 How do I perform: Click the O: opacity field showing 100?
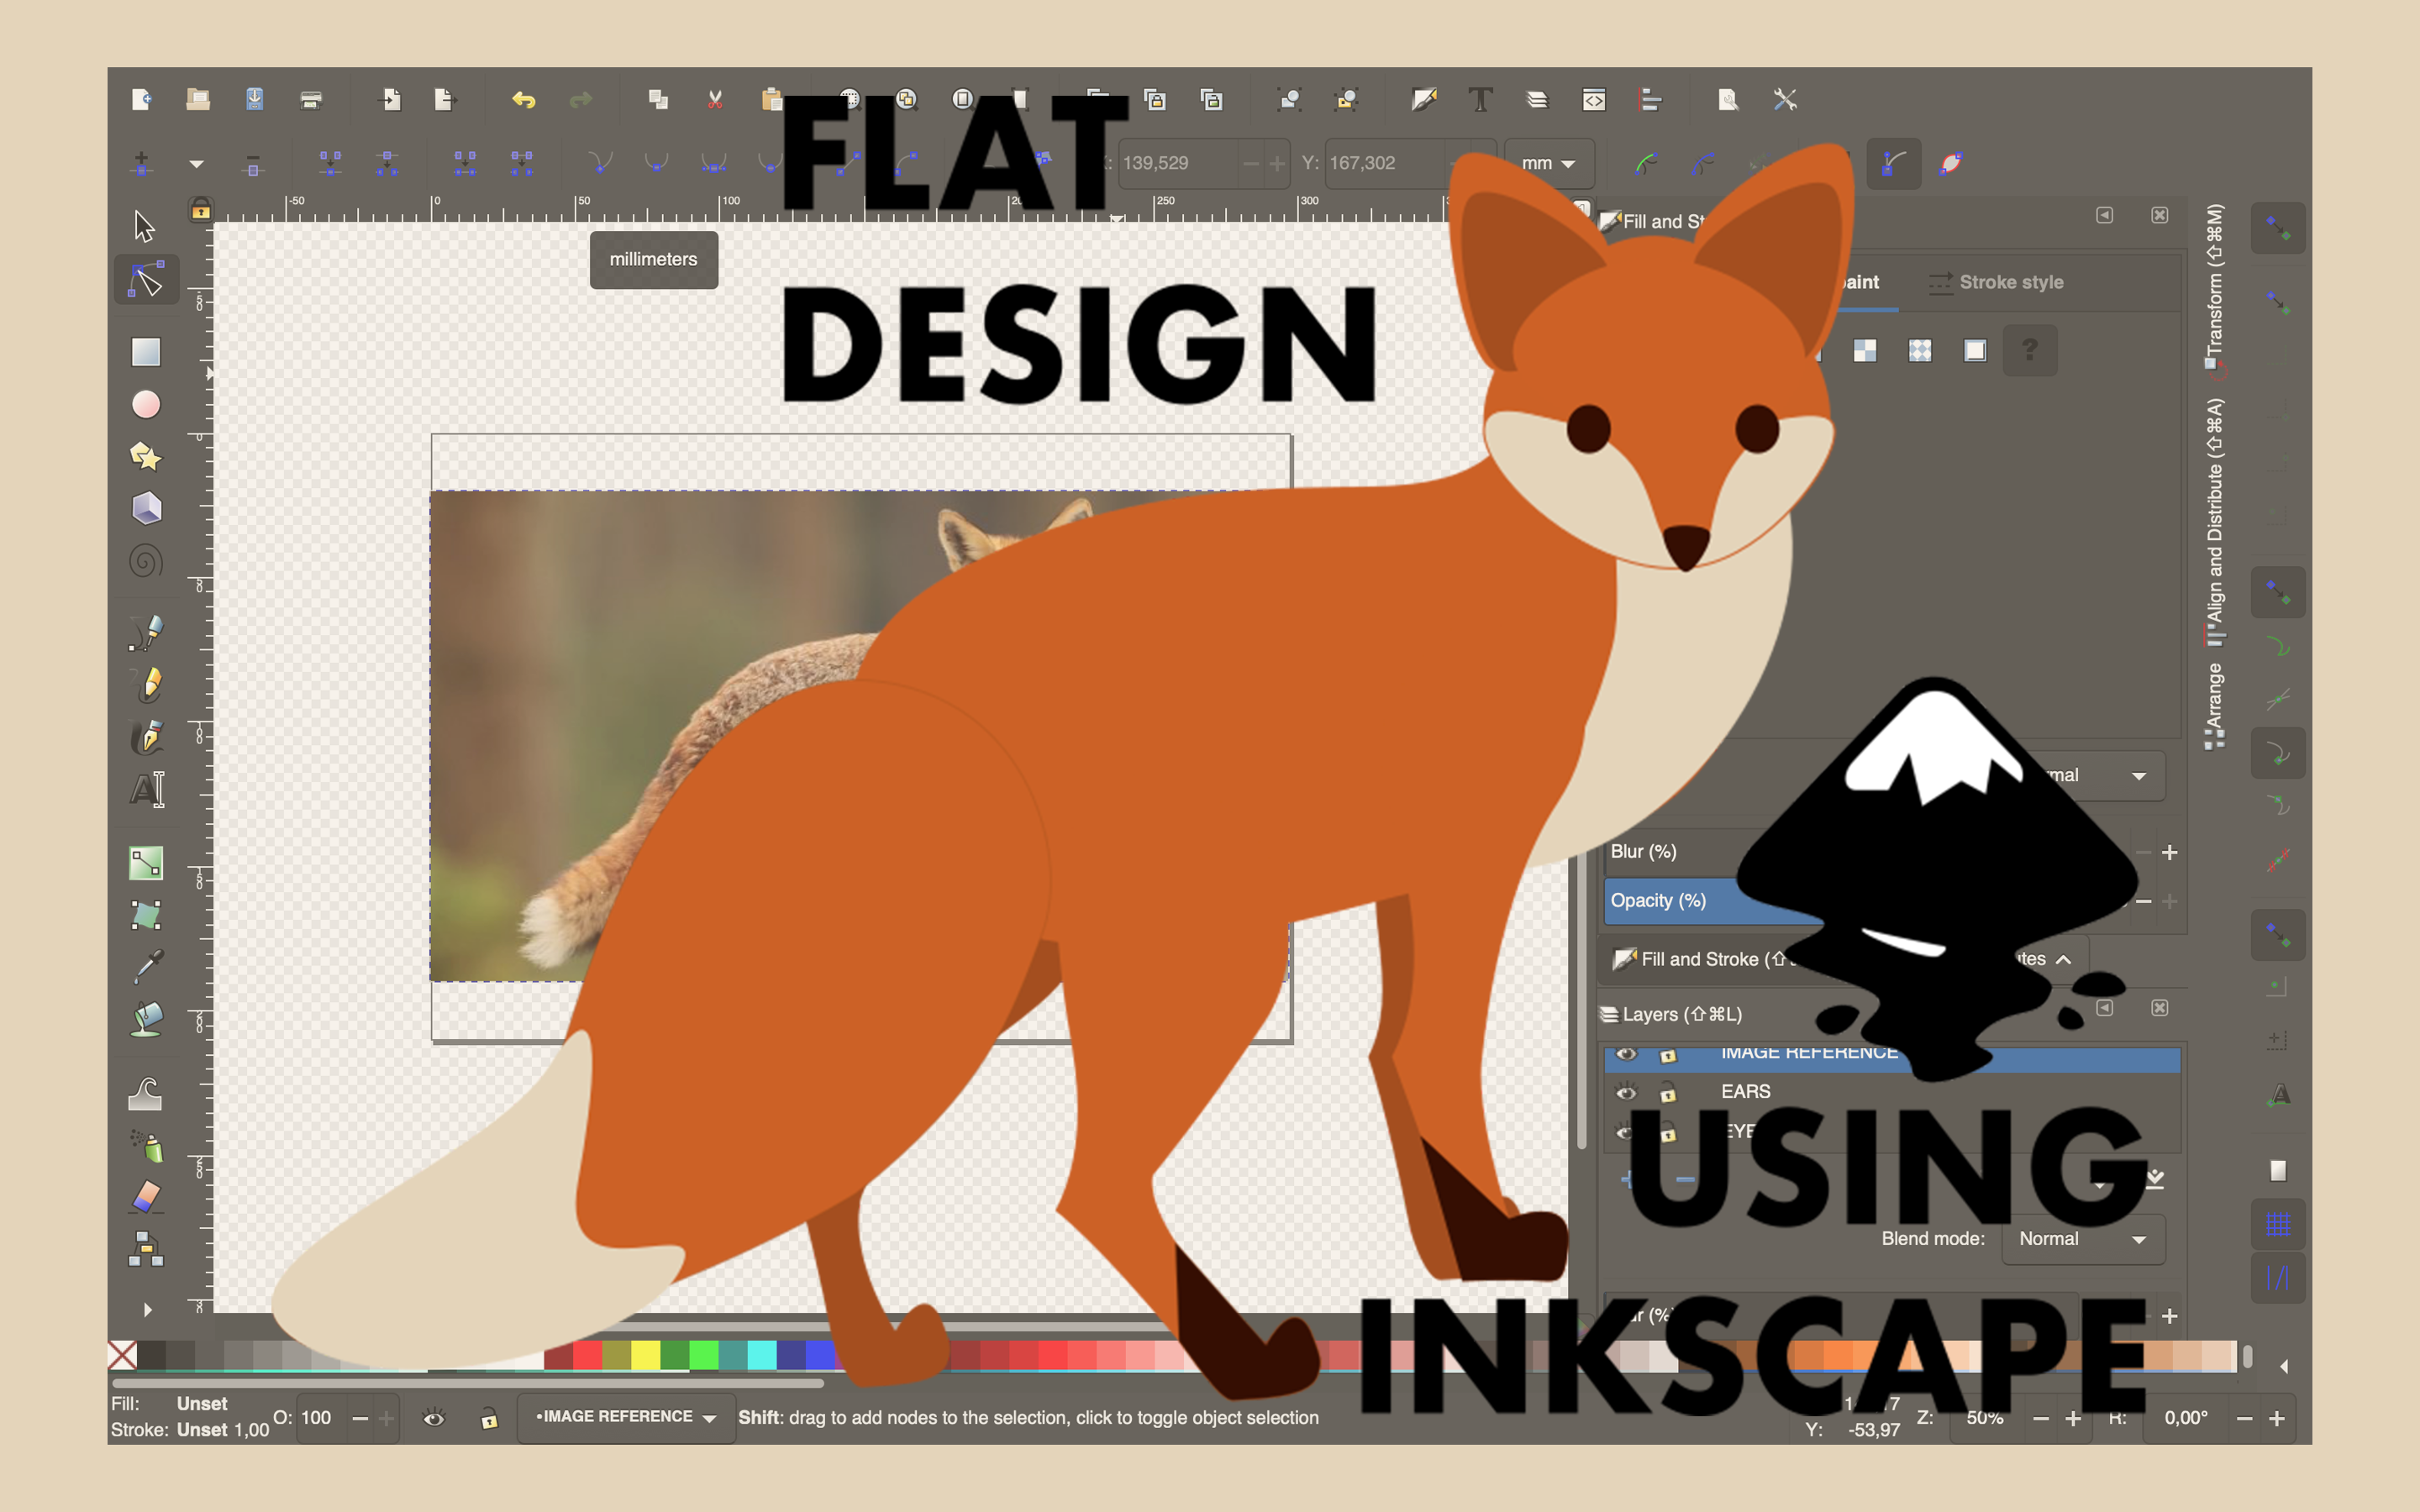click(322, 1418)
